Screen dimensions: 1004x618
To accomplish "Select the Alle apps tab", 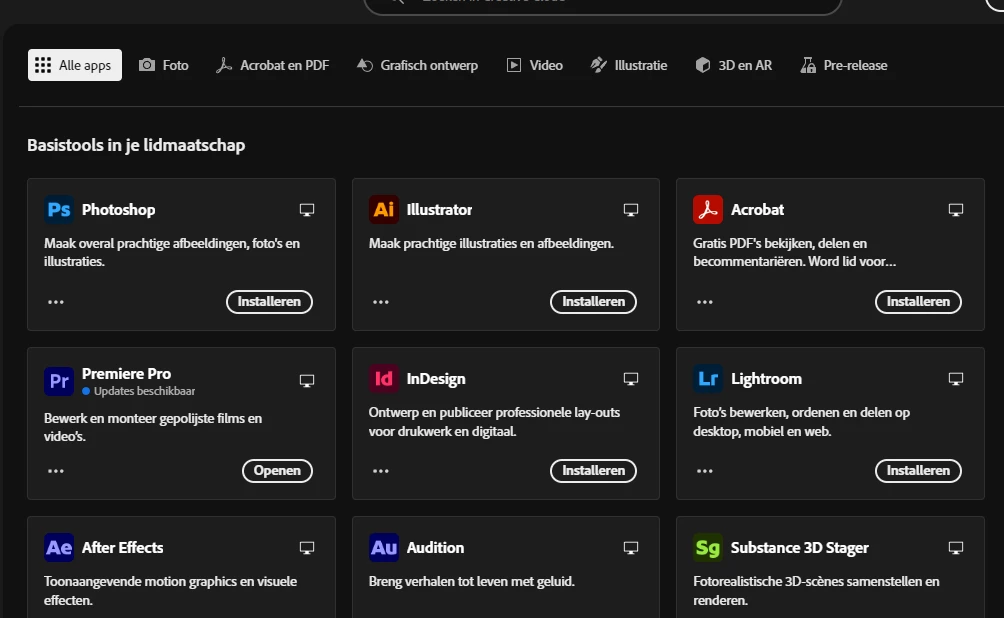I will (74, 65).
